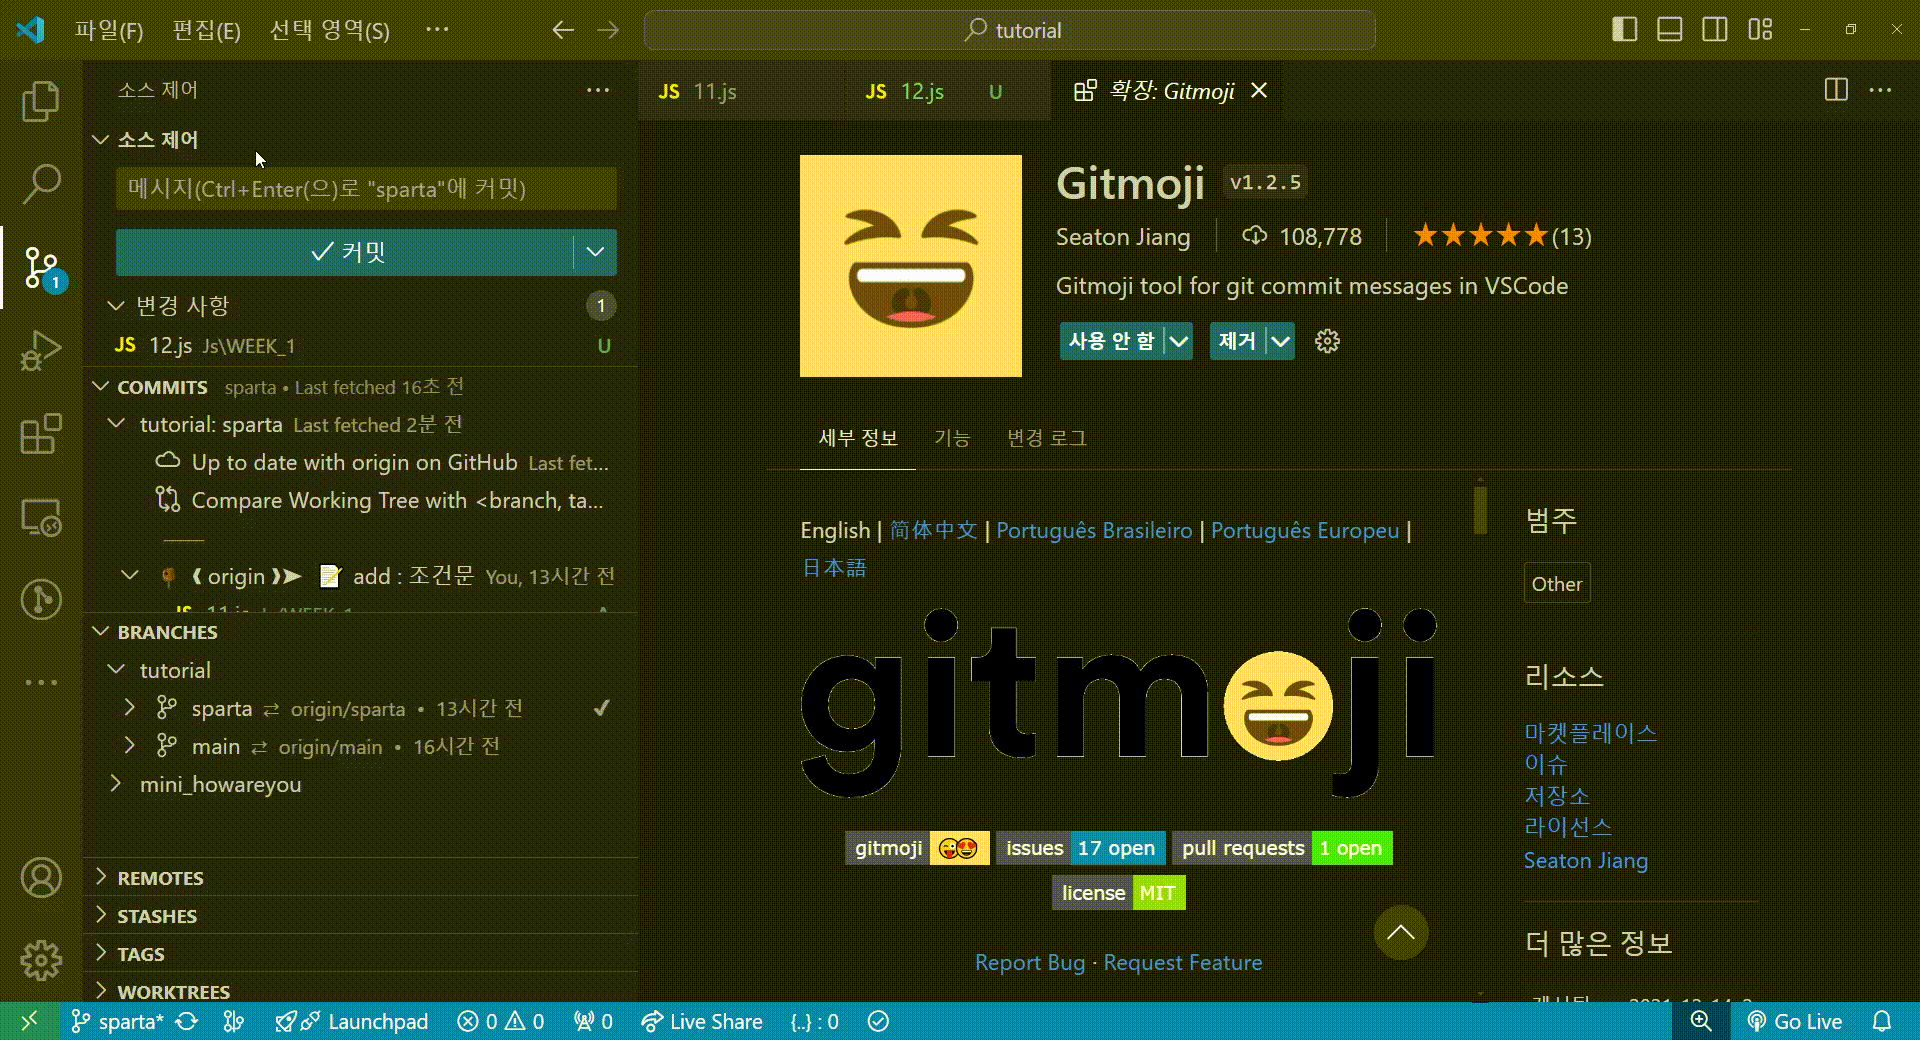Launch Go Live server from status bar
Image resolution: width=1920 pixels, height=1040 pixels.
coord(1796,1021)
